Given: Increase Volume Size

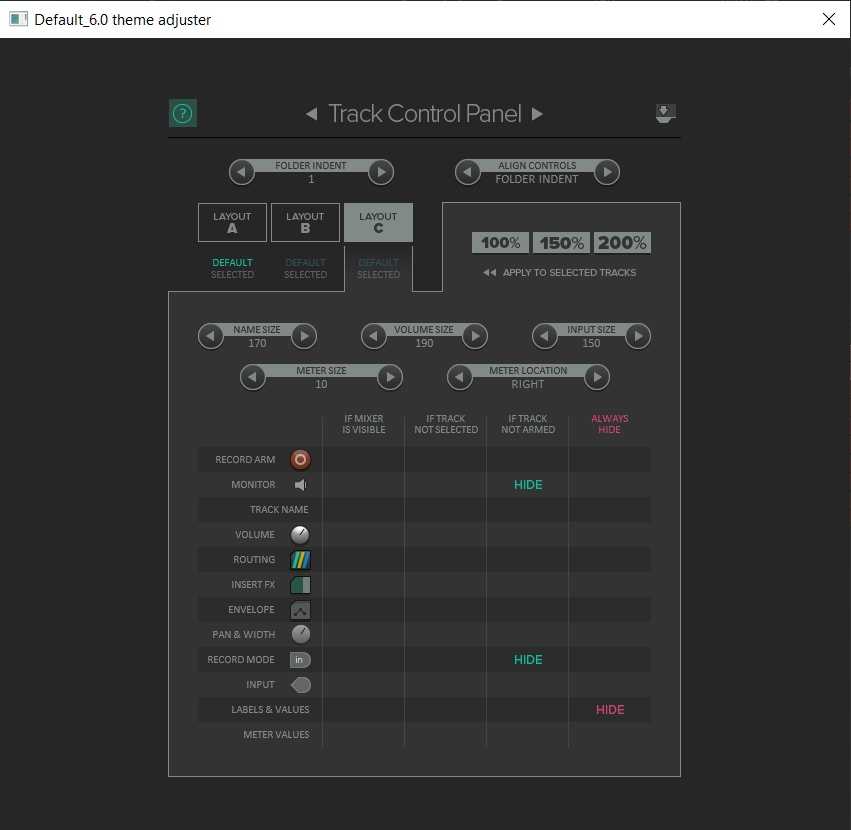Looking at the screenshot, I should click(x=475, y=336).
